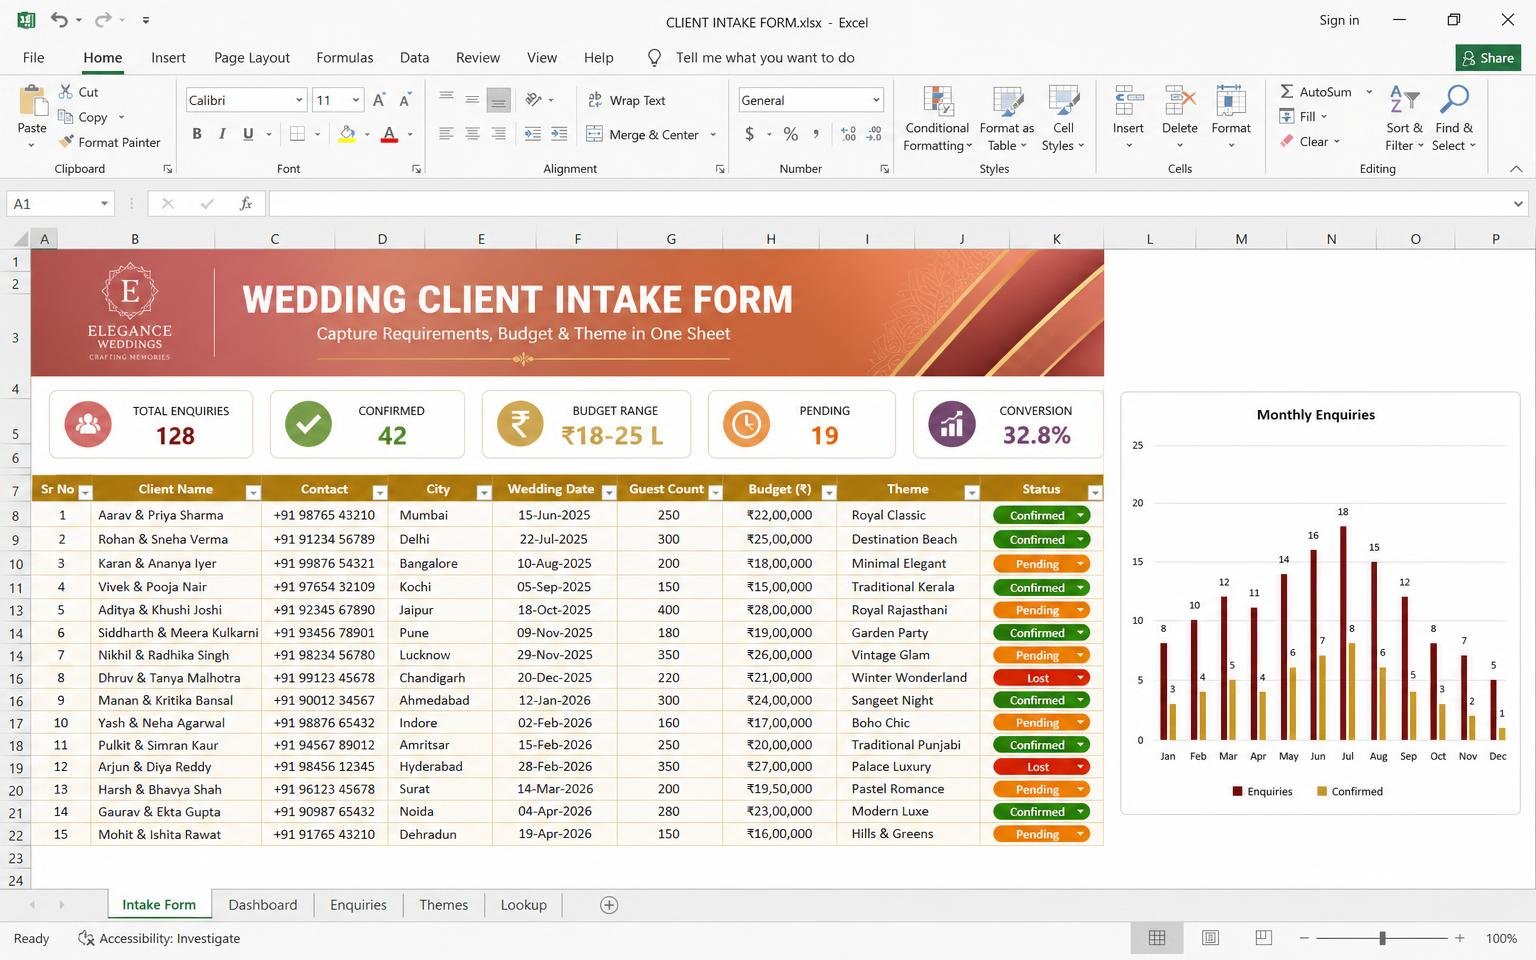
Task: Open the number format dropdown
Action: (x=876, y=100)
